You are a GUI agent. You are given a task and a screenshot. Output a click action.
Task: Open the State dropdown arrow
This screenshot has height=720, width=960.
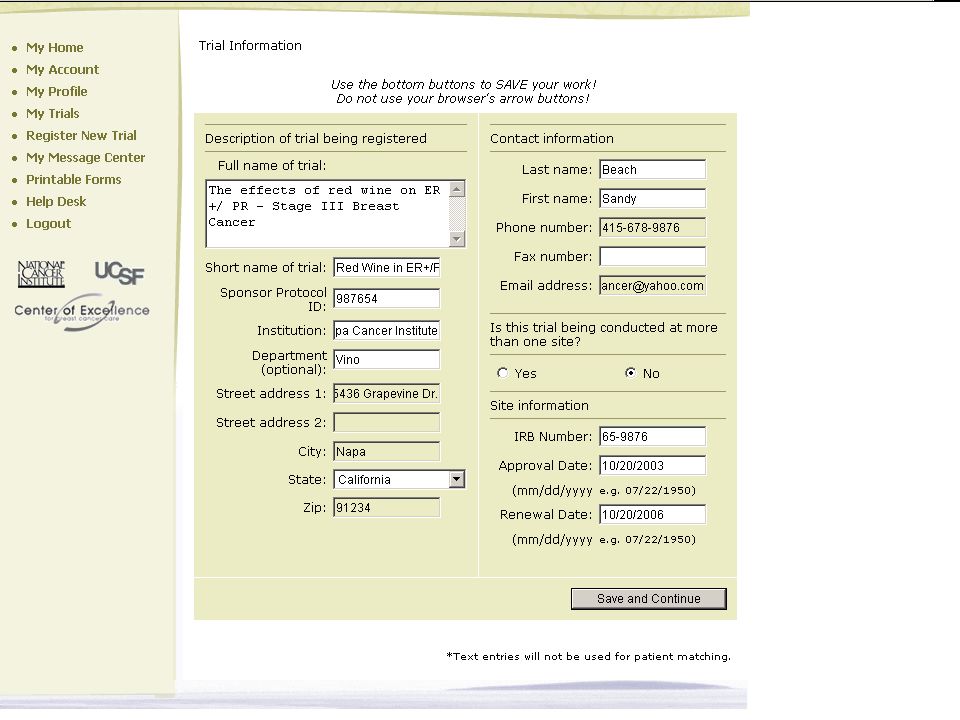pyautogui.click(x=457, y=479)
